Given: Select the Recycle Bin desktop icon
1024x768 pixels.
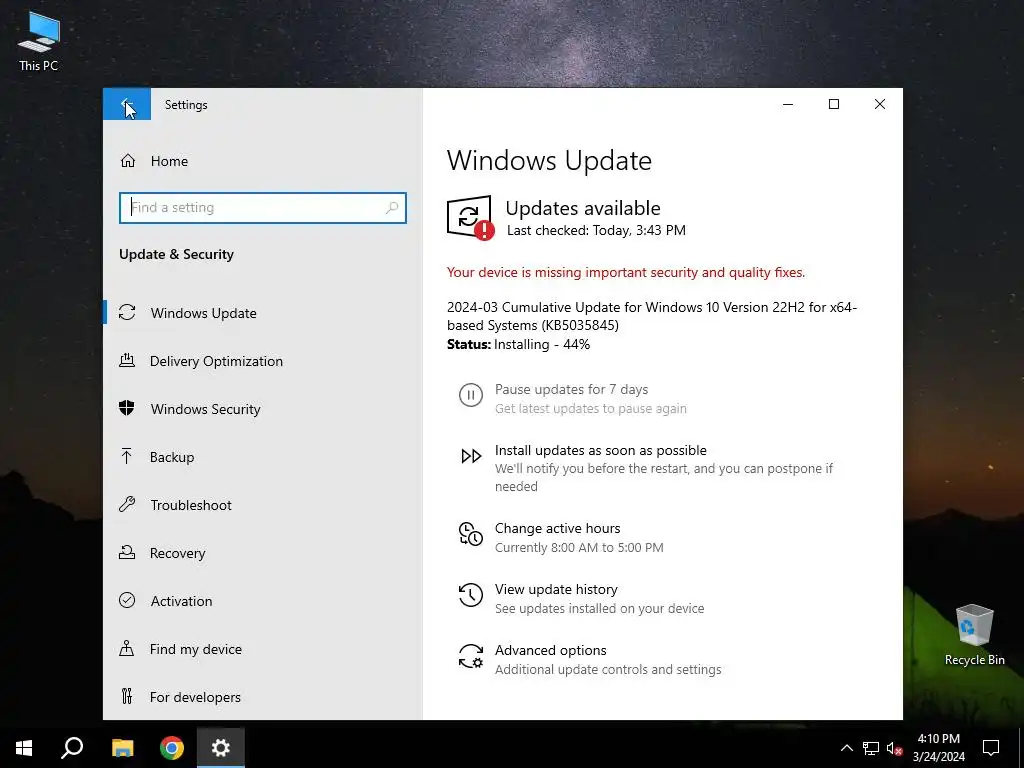Looking at the screenshot, I should click(974, 635).
